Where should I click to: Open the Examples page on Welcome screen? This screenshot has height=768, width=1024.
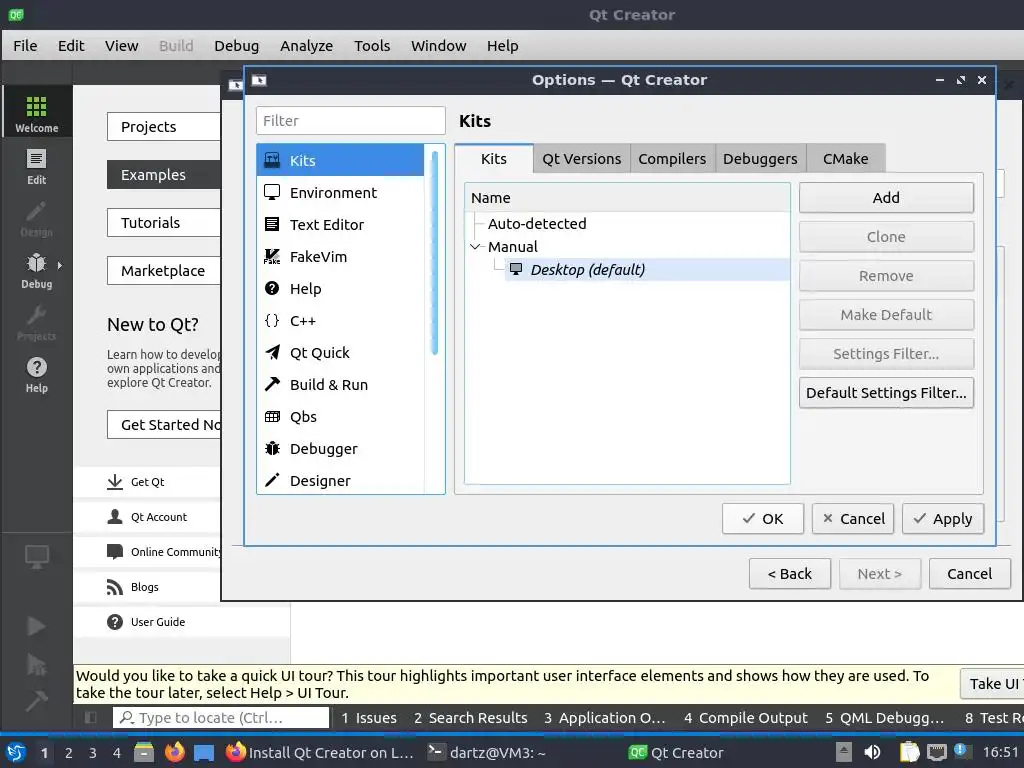click(164, 174)
